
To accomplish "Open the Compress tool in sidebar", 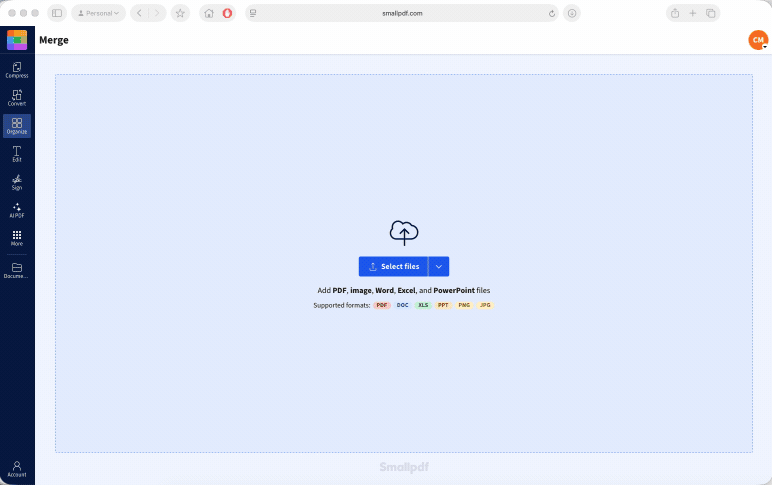I will pos(17,70).
